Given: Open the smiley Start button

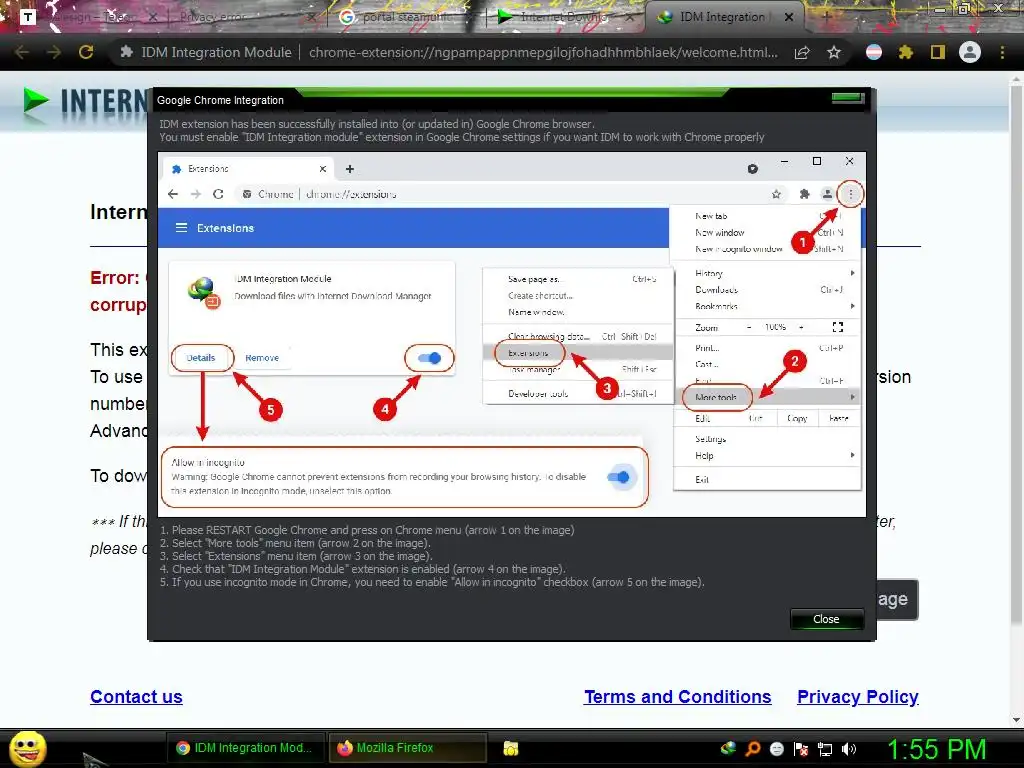Looking at the screenshot, I should (27, 748).
